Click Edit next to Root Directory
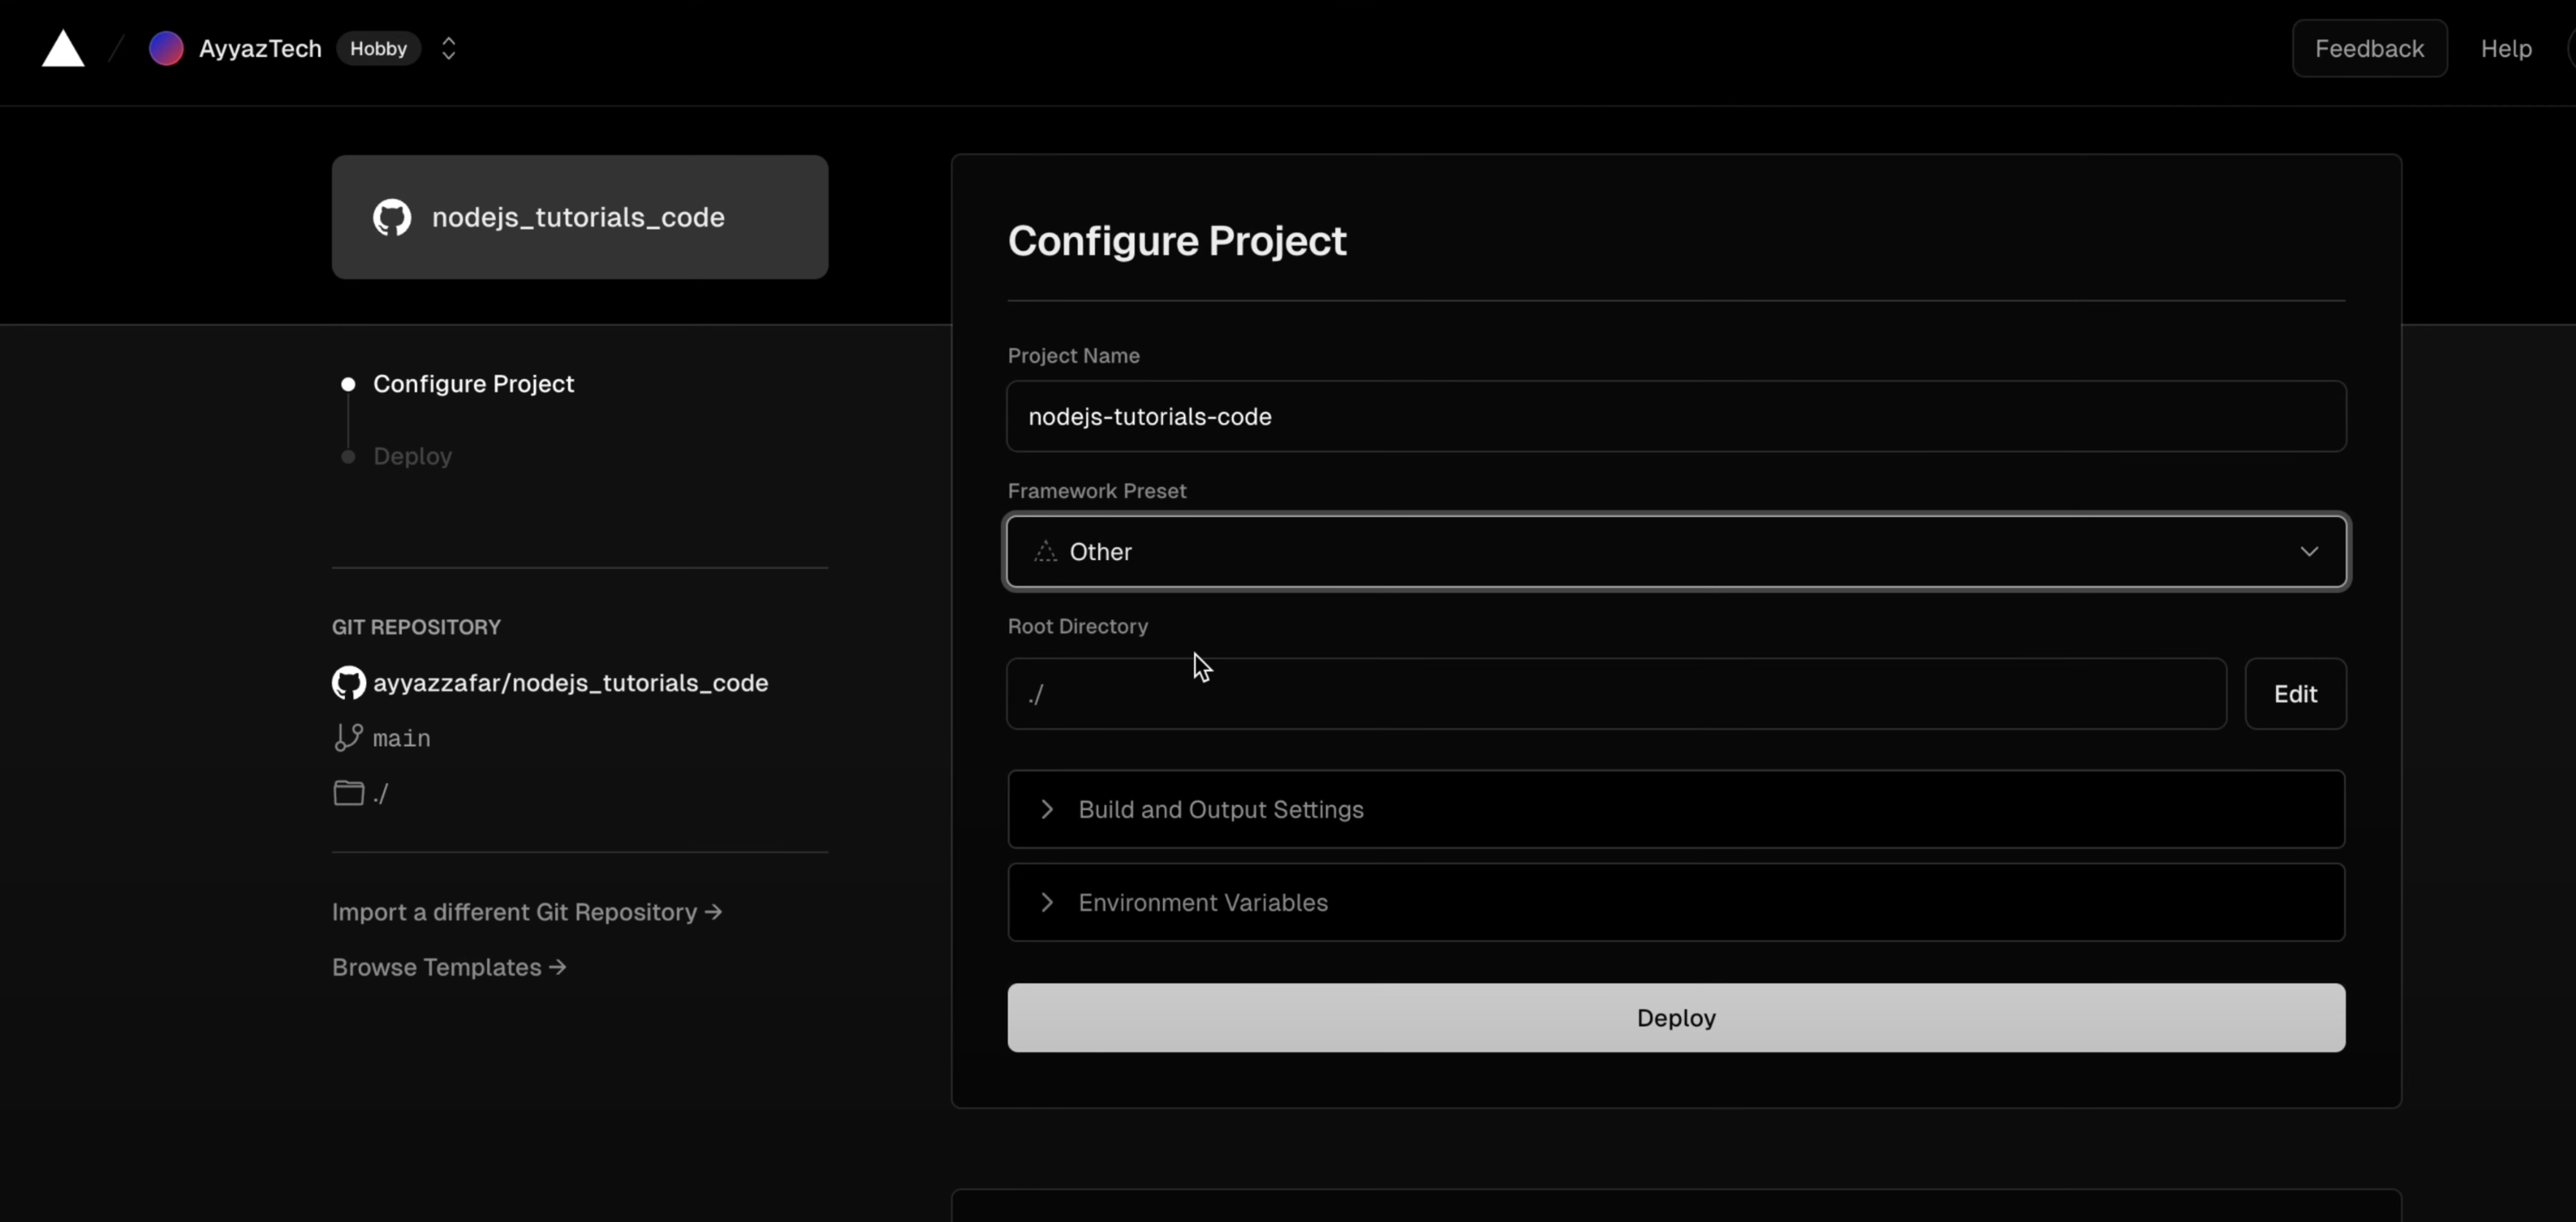Viewport: 2576px width, 1222px height. [x=2294, y=694]
